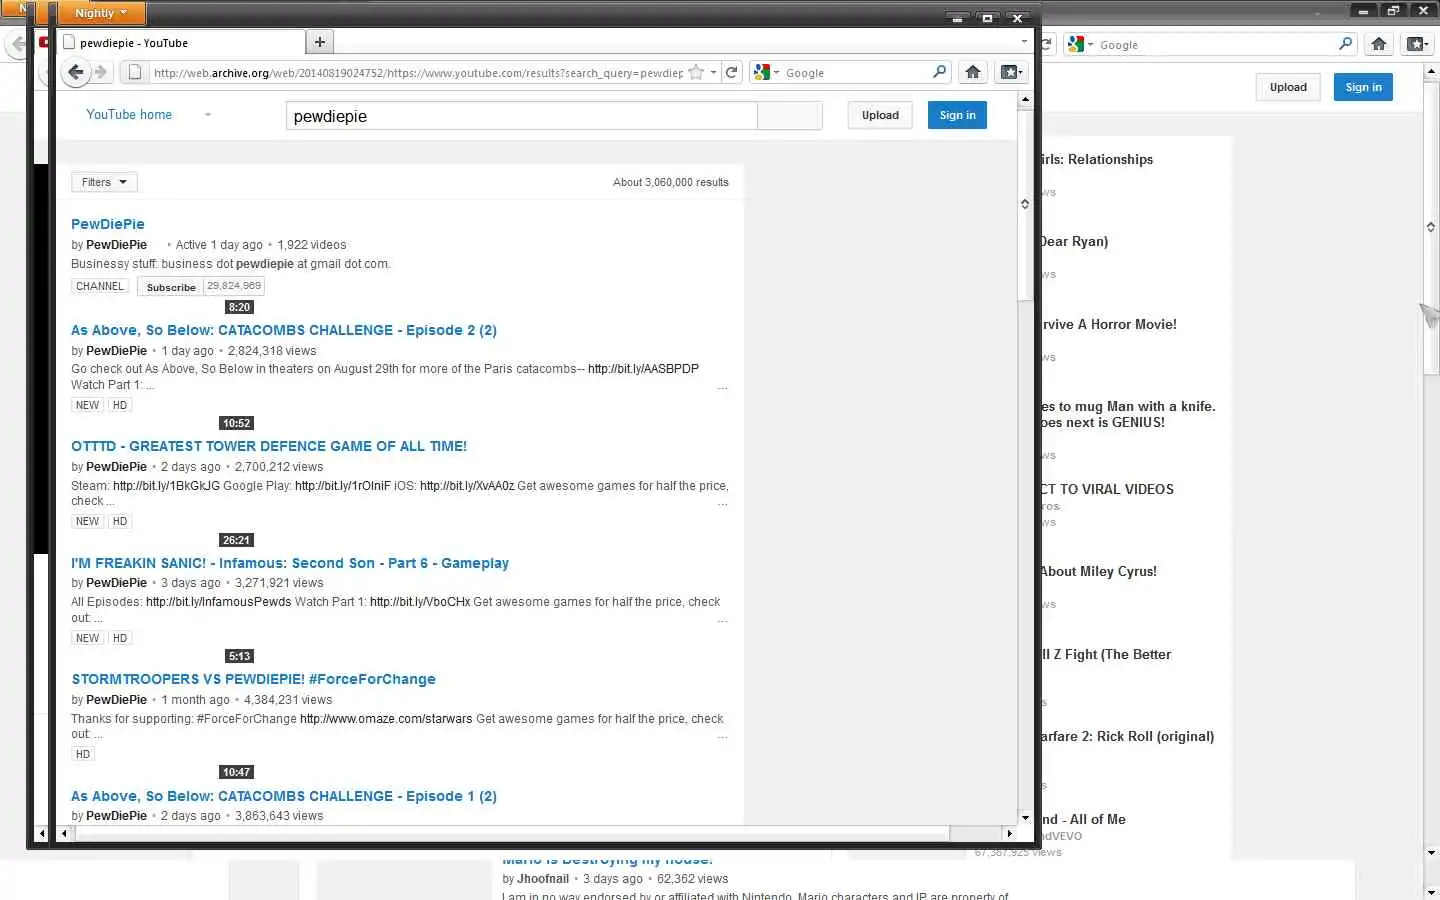Screen dimensions: 1440x900
Task: Open As Above, So Below Episode 1 video
Action: [284, 796]
